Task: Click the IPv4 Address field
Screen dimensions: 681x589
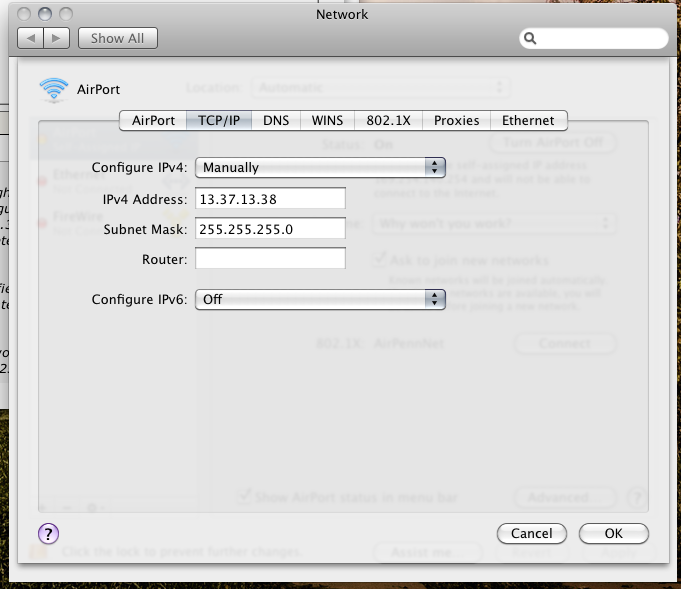Action: tap(270, 199)
